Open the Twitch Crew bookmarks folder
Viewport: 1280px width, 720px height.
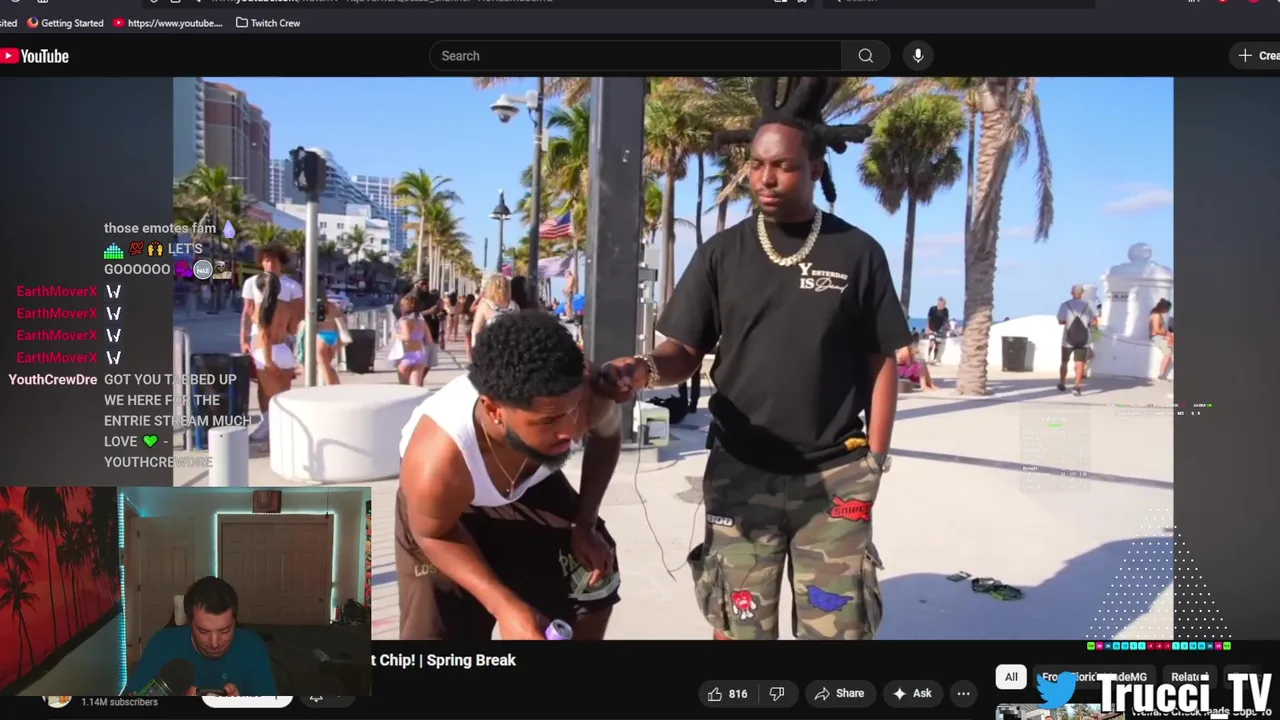268,23
